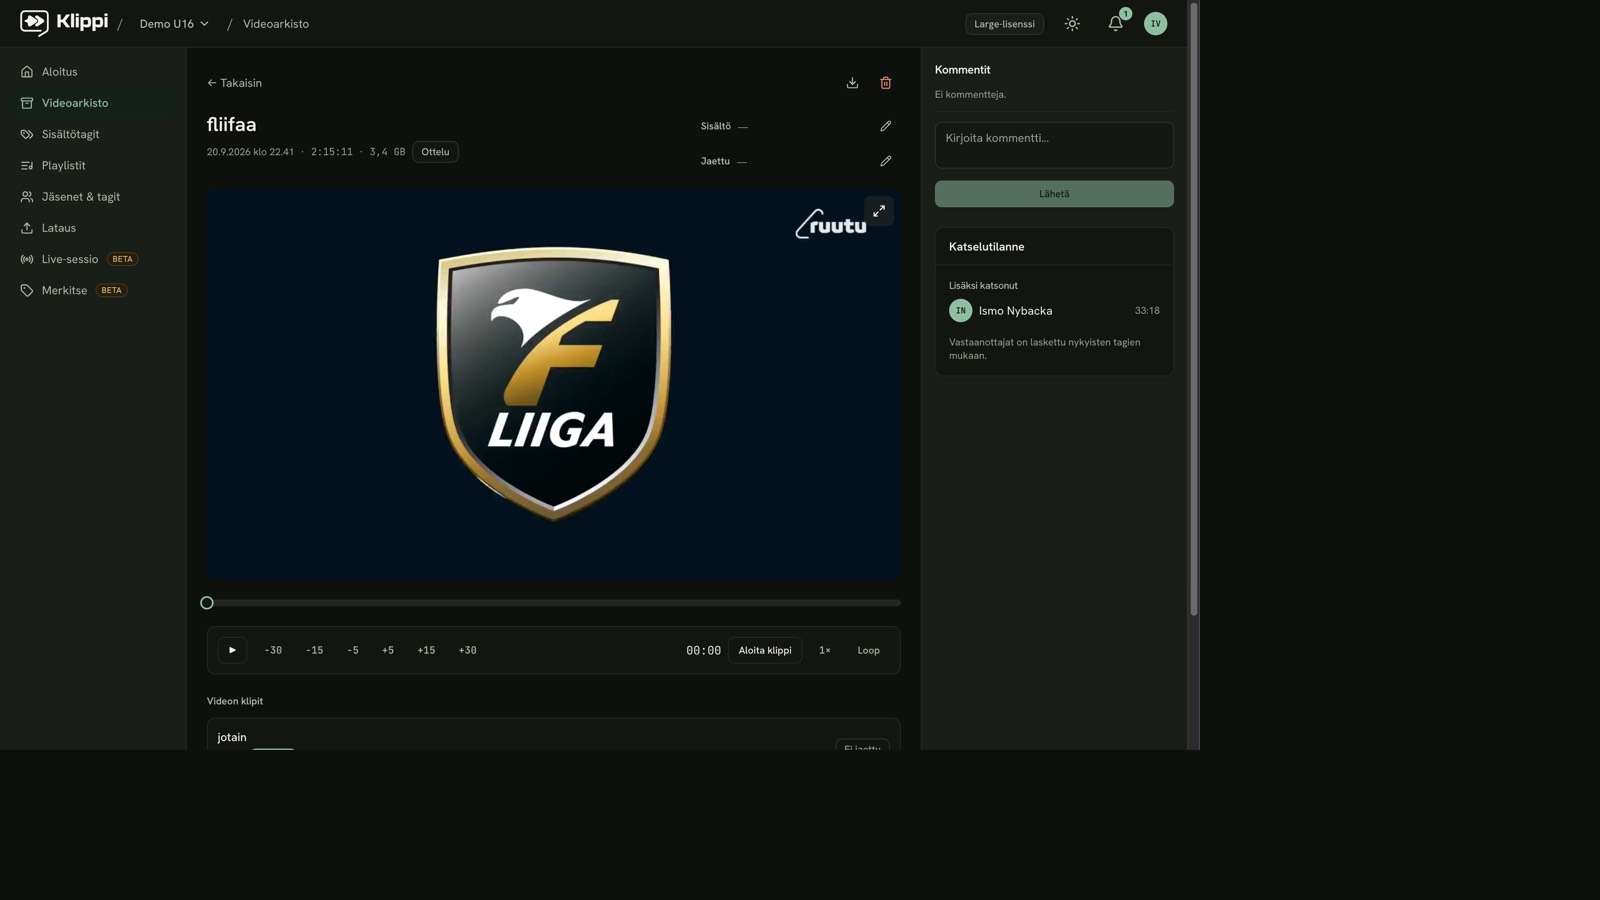The height and width of the screenshot is (900, 1600).
Task: Edit the Jaettu field pencil icon
Action: click(885, 161)
